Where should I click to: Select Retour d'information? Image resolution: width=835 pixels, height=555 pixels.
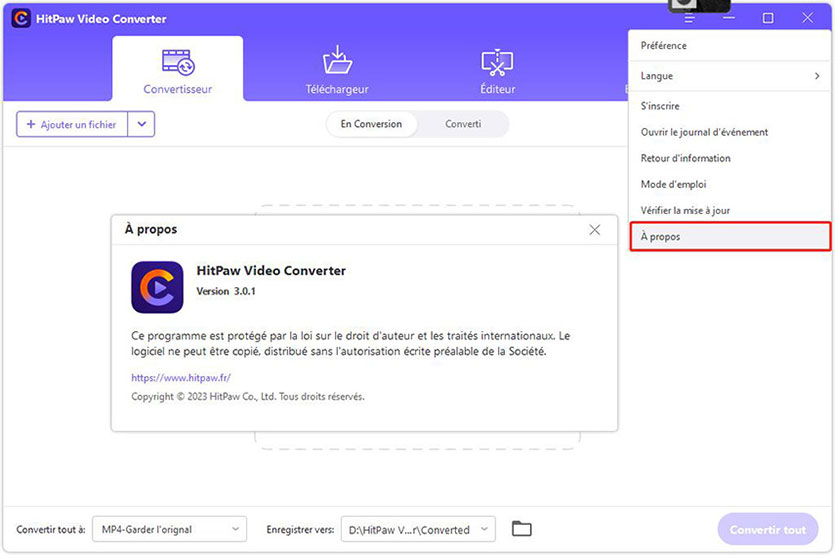point(729,158)
